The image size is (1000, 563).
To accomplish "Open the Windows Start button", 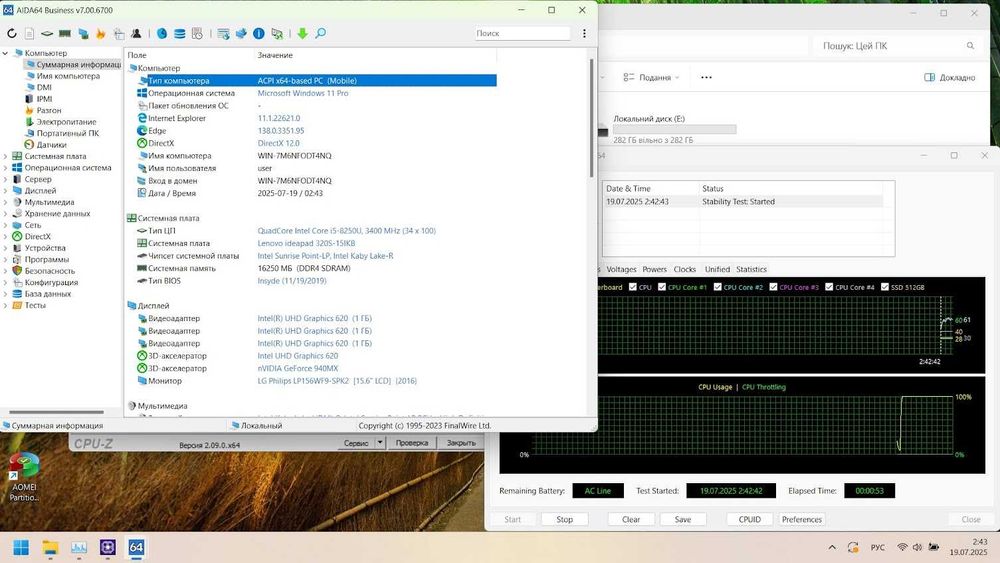I will click(21, 547).
